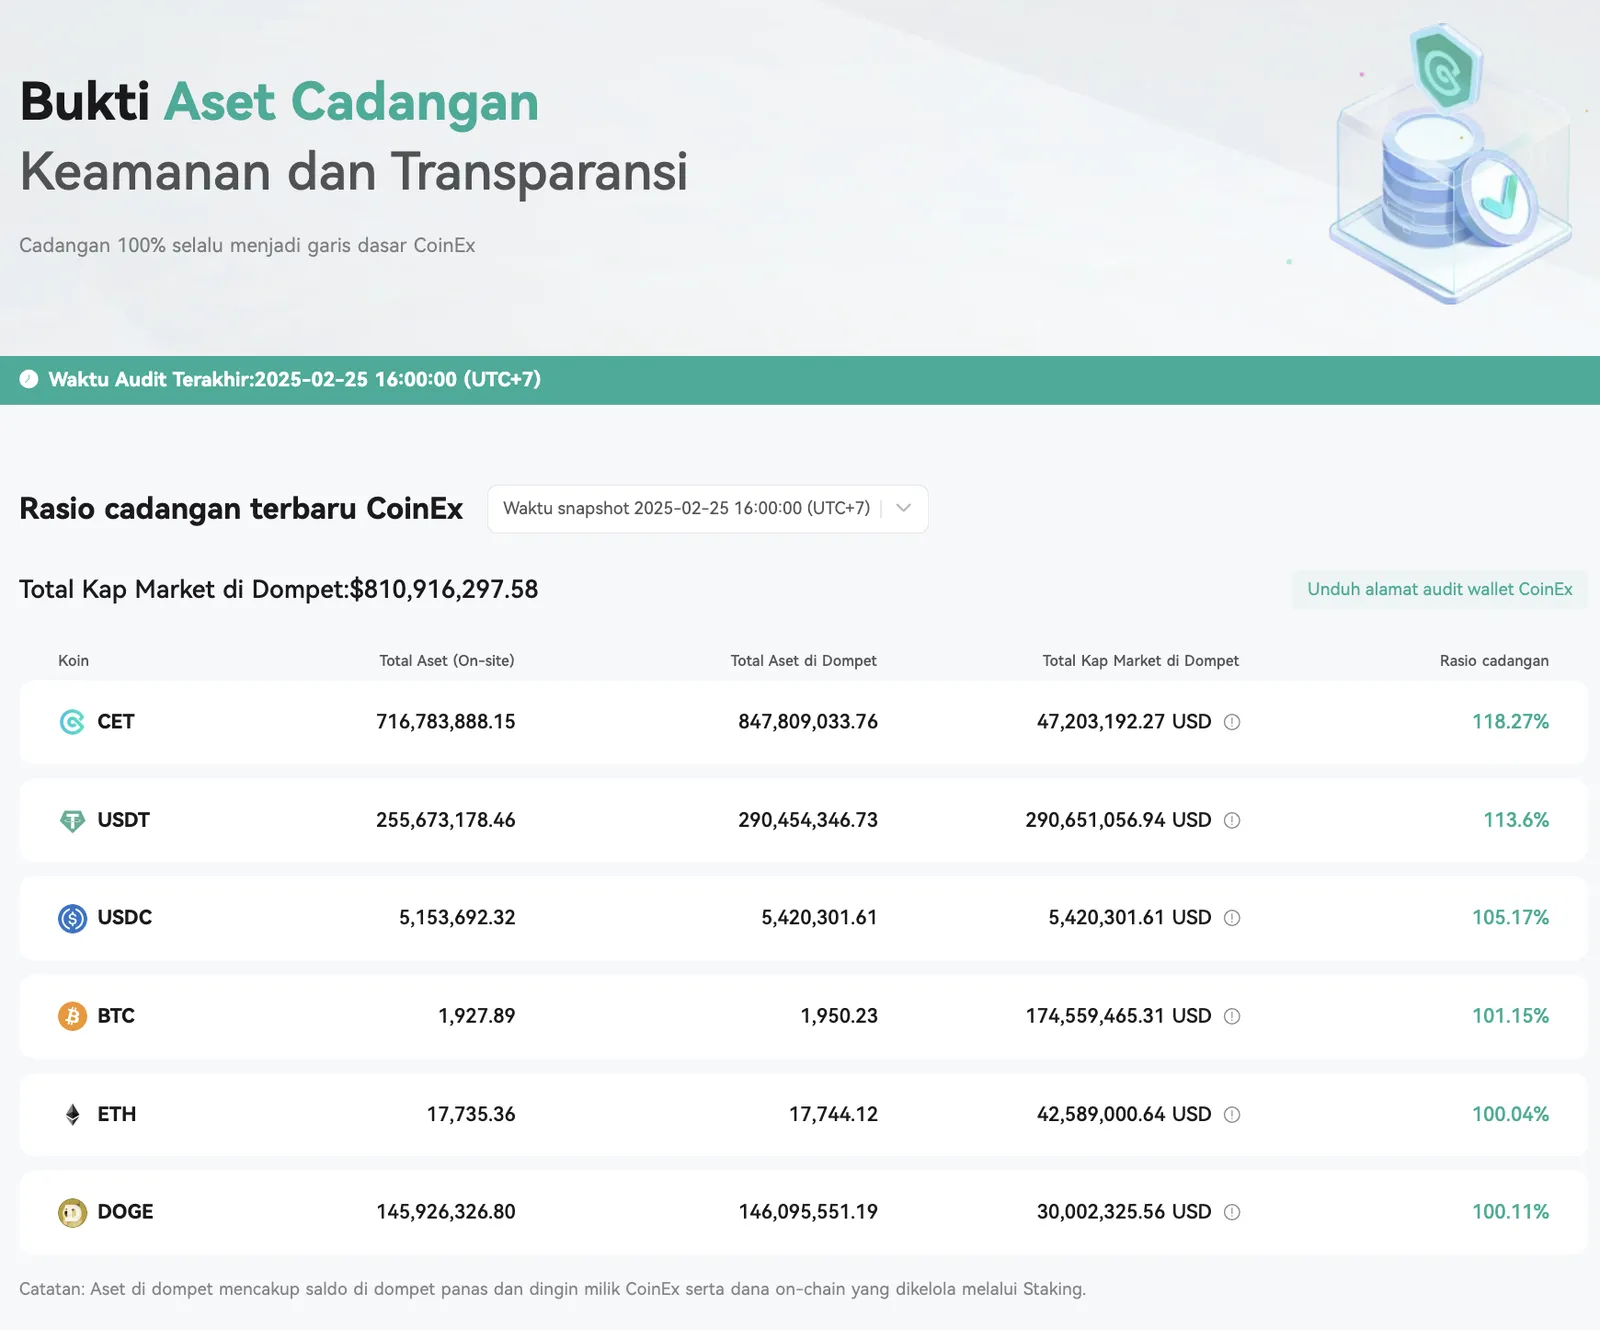Select the ETH coin name
This screenshot has height=1330, width=1600.
[x=117, y=1114]
